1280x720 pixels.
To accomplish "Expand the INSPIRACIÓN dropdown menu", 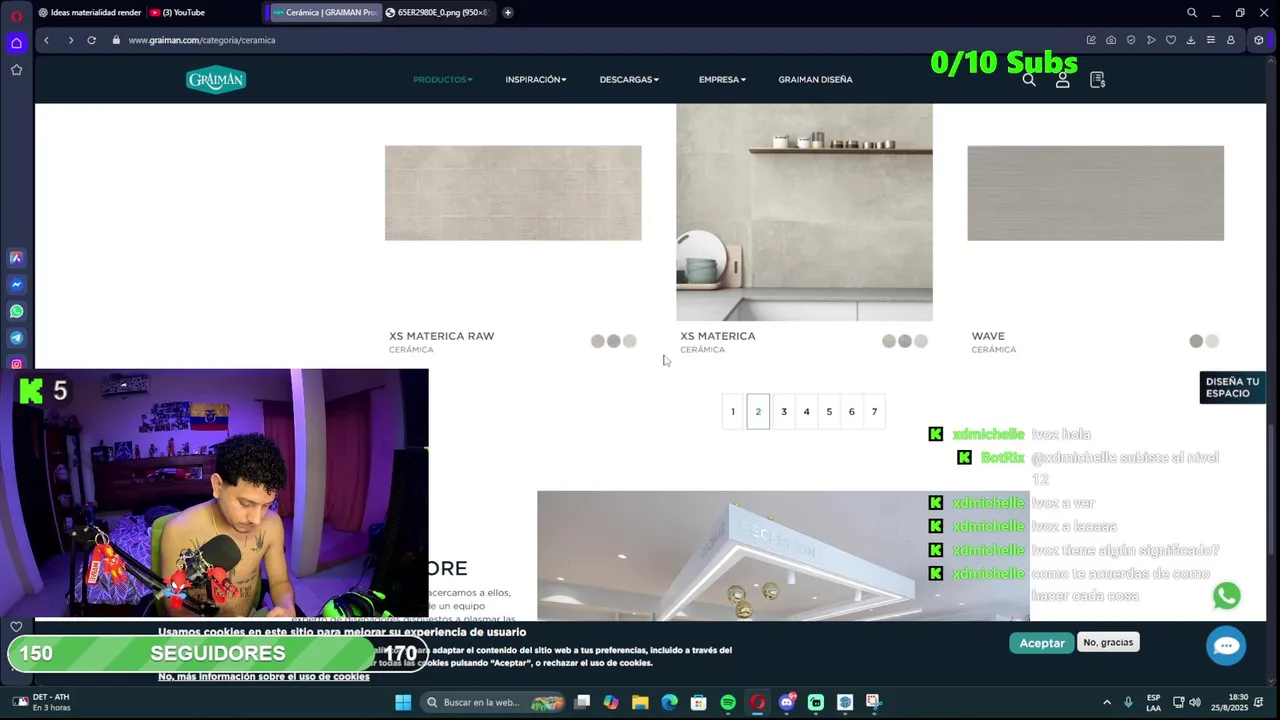I will (536, 80).
